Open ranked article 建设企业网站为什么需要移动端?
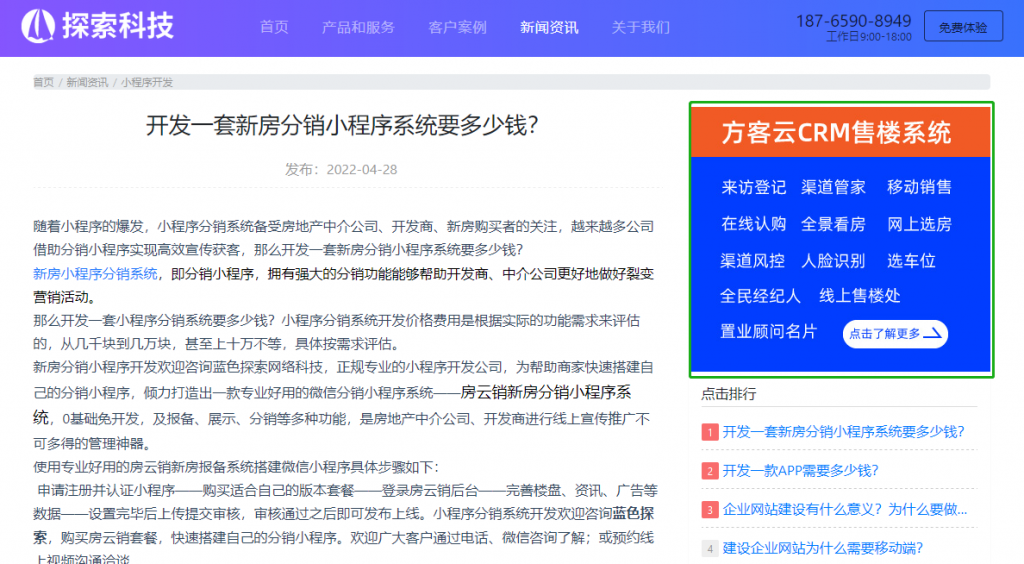 [823, 548]
